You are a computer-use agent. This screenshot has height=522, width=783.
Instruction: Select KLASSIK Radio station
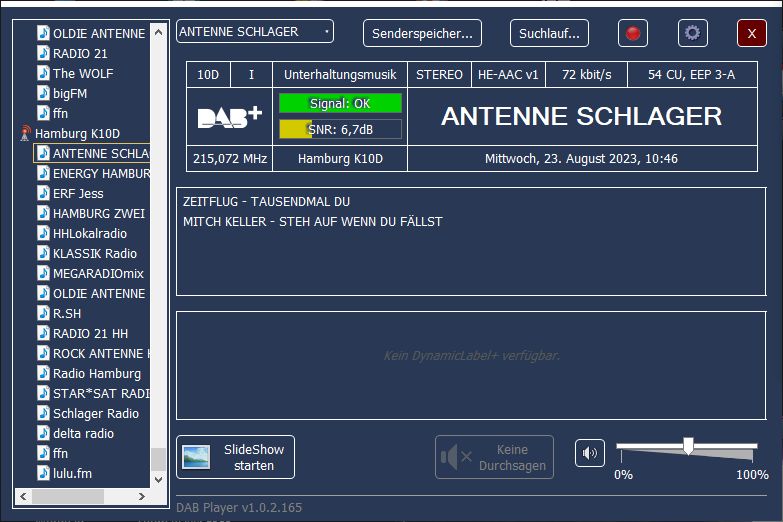(x=95, y=253)
